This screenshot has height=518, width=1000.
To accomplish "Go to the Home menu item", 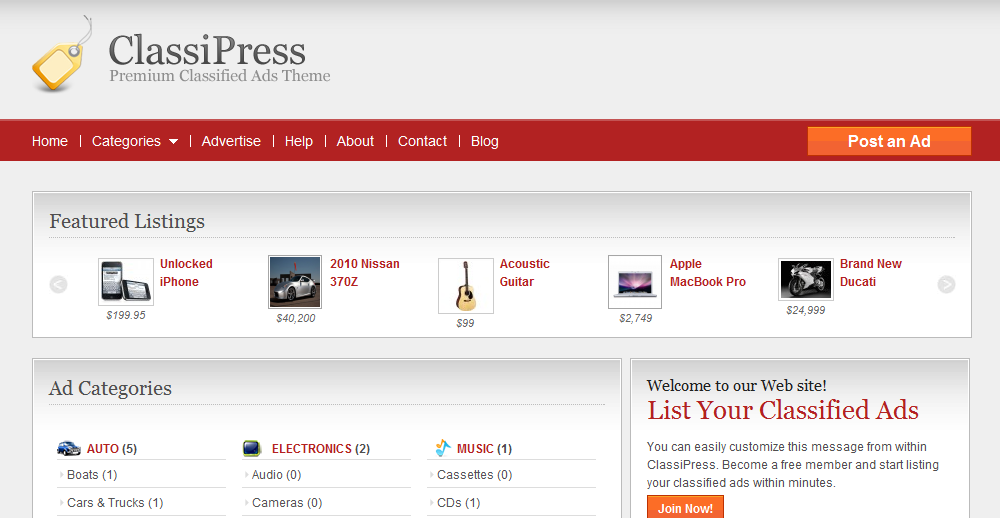I will [x=50, y=141].
